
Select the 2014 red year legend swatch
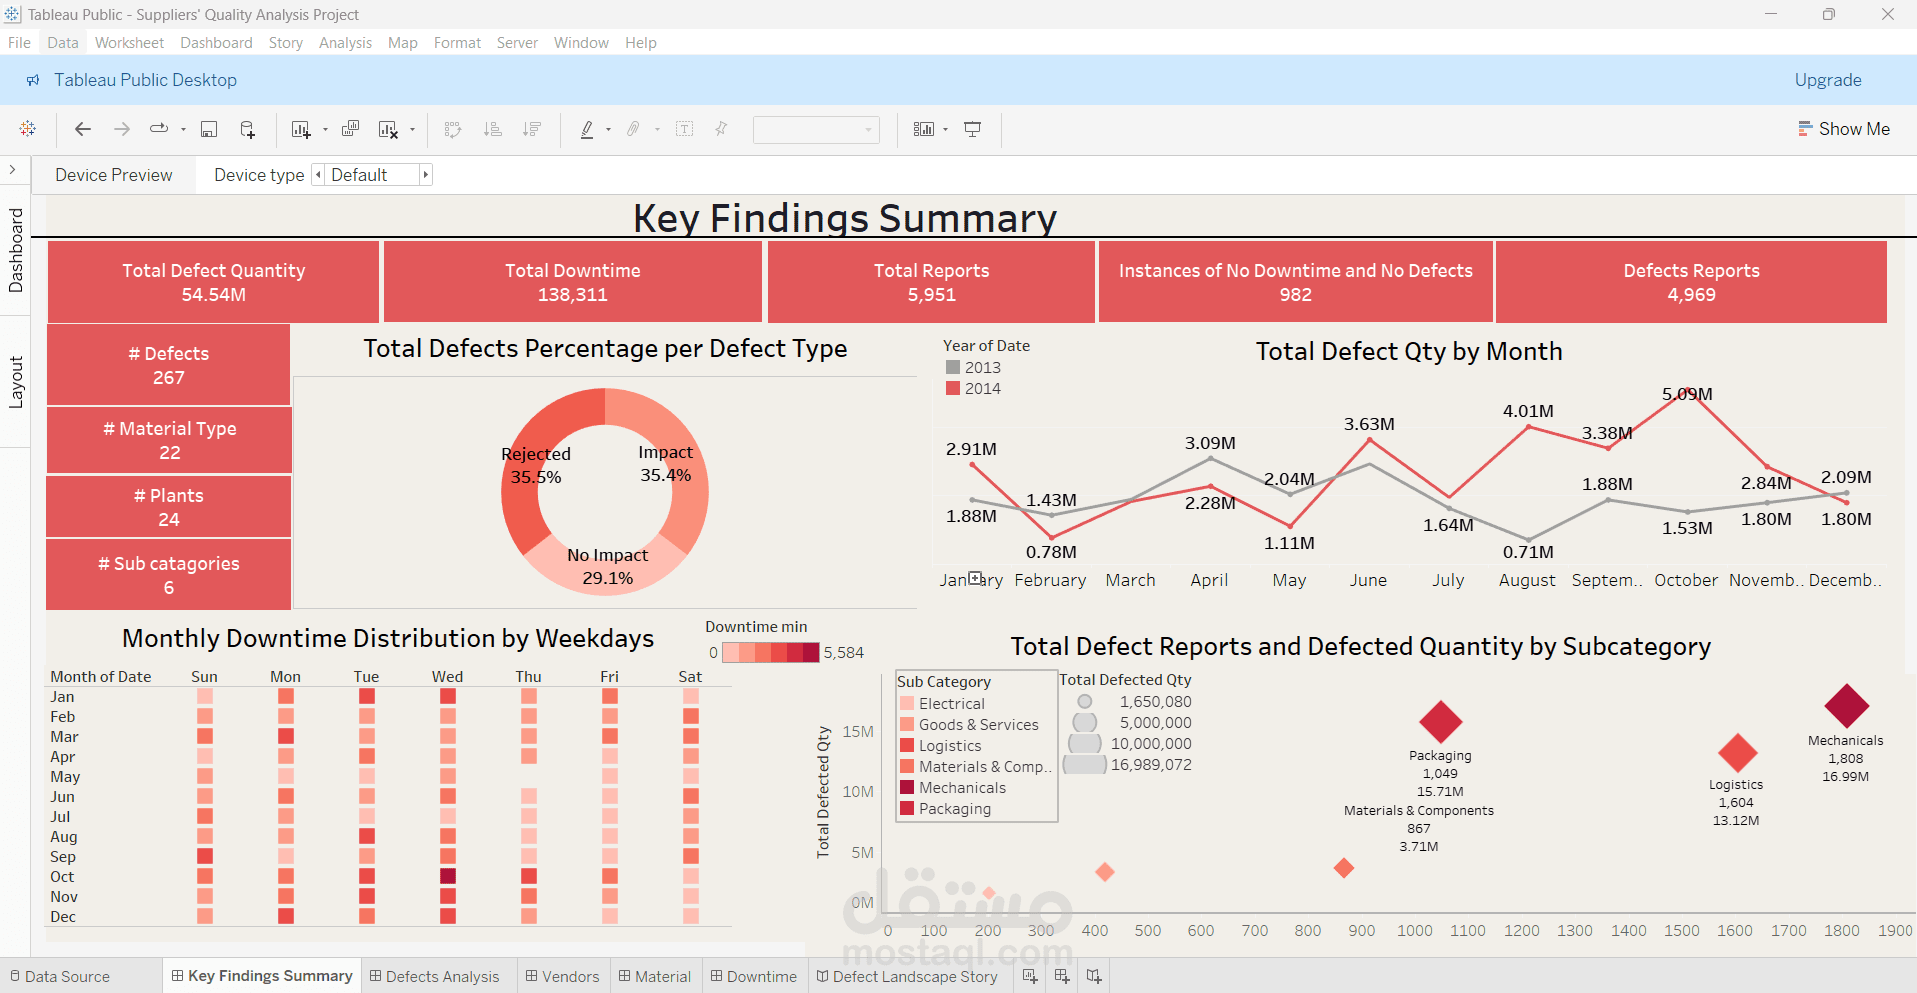click(x=953, y=388)
